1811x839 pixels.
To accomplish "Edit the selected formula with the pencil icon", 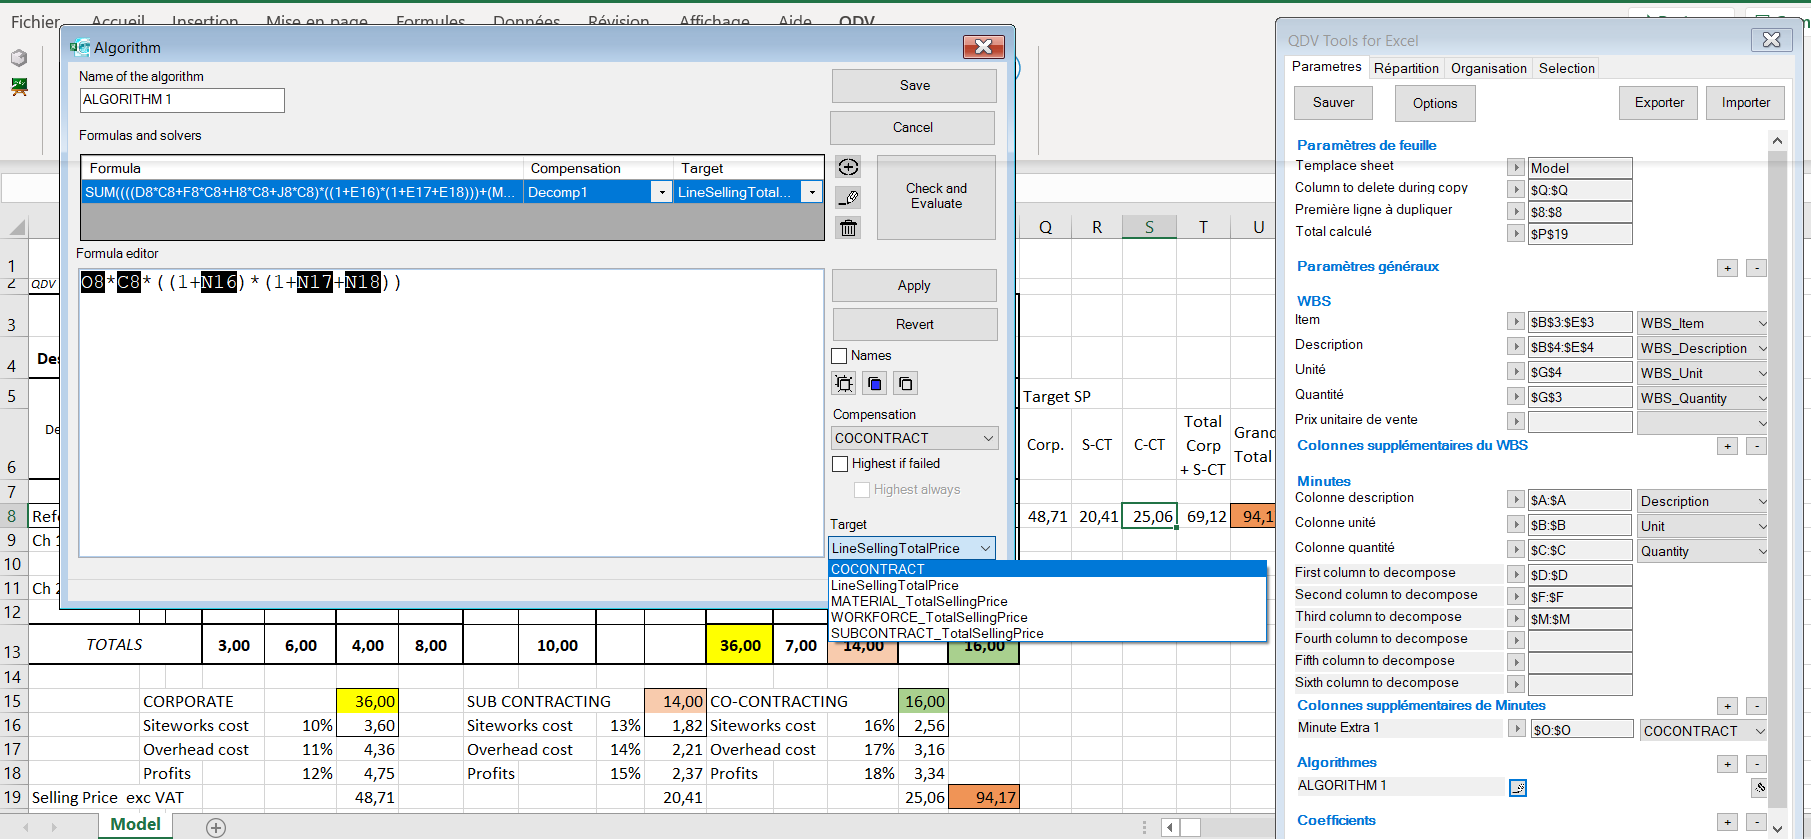I will pyautogui.click(x=848, y=198).
